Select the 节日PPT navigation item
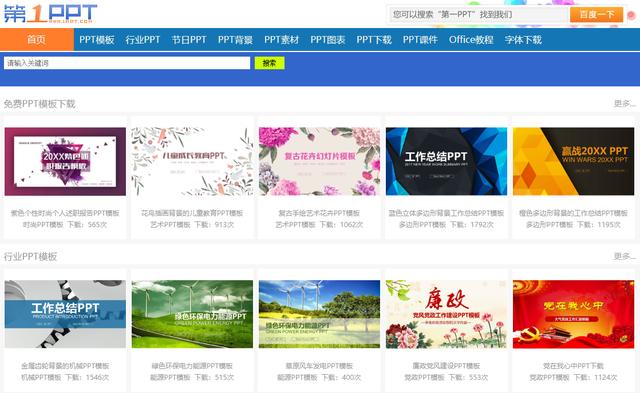The height and width of the screenshot is (393, 640). [x=189, y=40]
